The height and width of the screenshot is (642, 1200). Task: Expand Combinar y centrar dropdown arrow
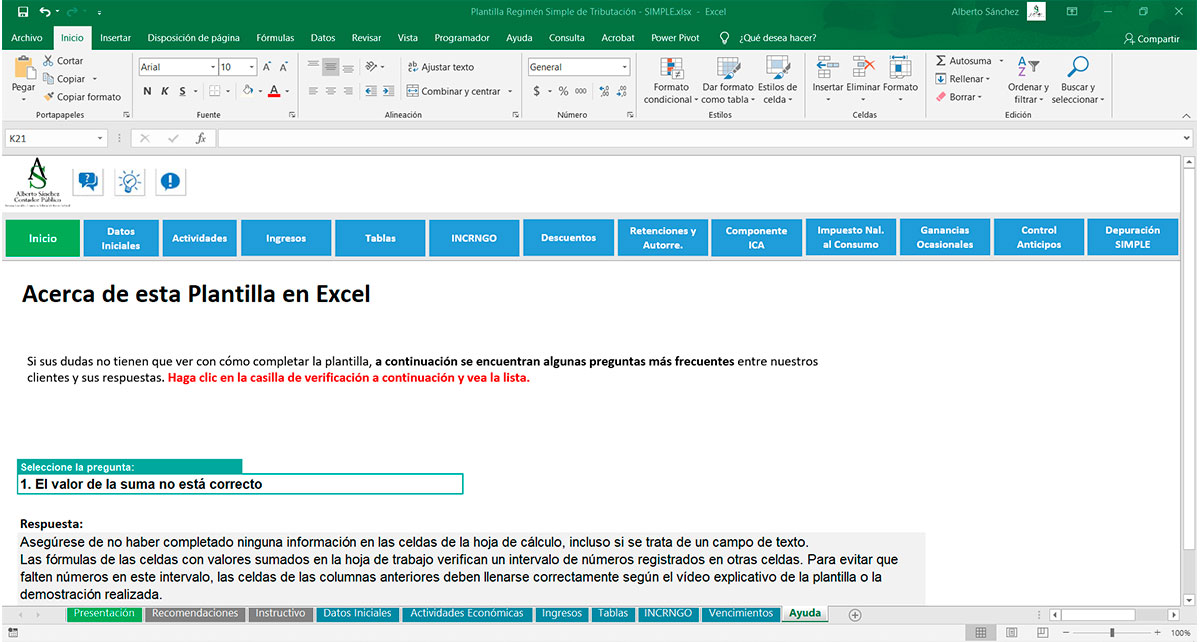[510, 91]
